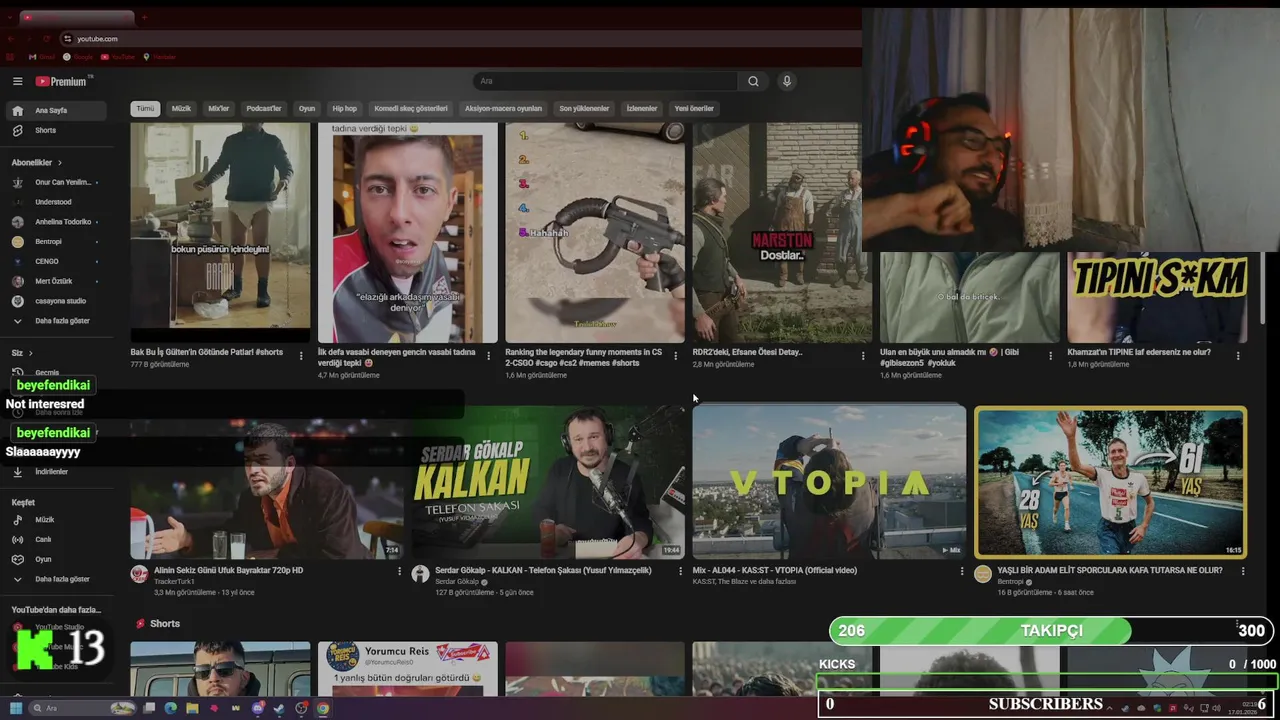Open the wasabi reaction short thumbnail
This screenshot has width=1280, height=720.
pos(407,232)
